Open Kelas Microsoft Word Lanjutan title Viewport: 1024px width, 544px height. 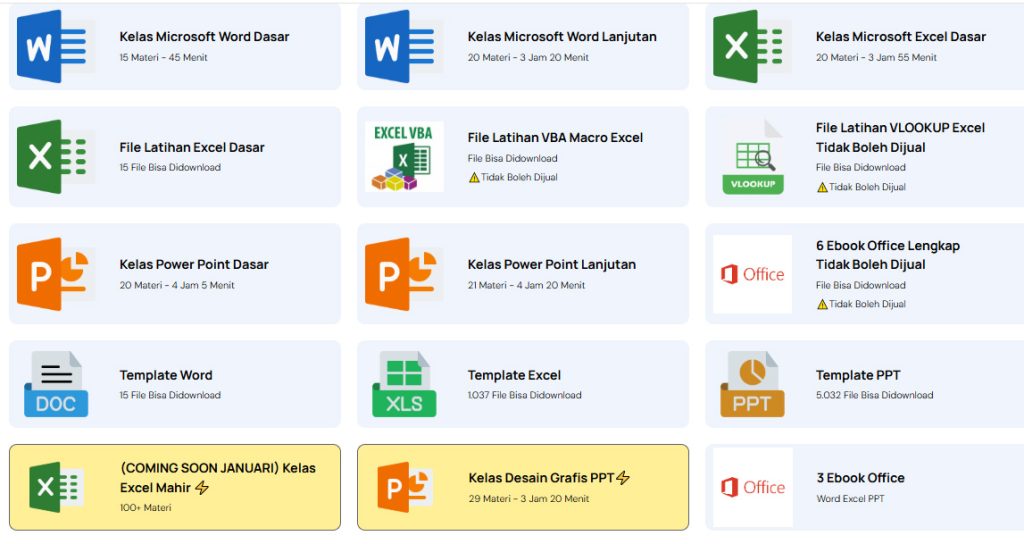562,37
